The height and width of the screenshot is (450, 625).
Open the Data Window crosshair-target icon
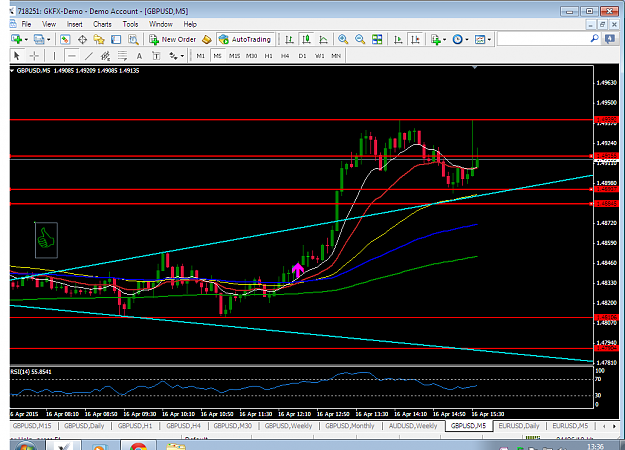(x=82, y=39)
